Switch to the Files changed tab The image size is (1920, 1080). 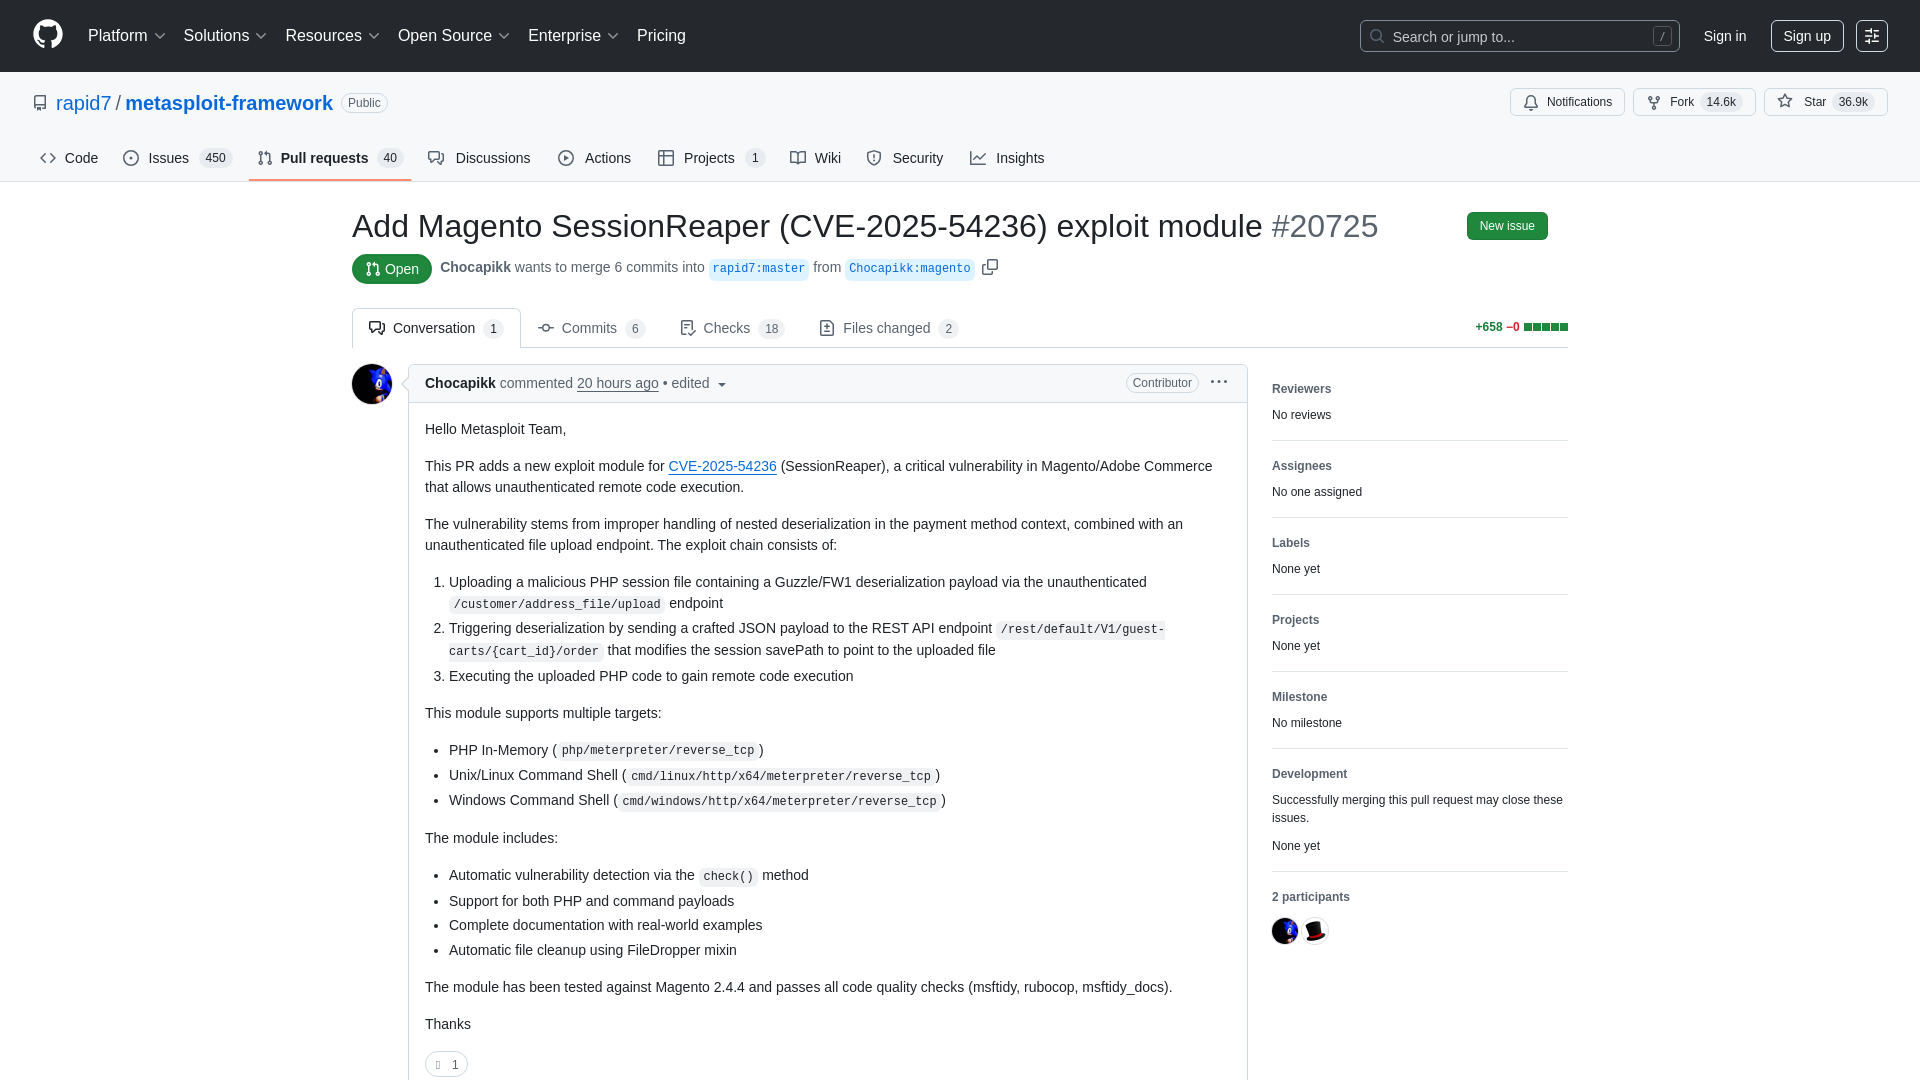(x=888, y=328)
